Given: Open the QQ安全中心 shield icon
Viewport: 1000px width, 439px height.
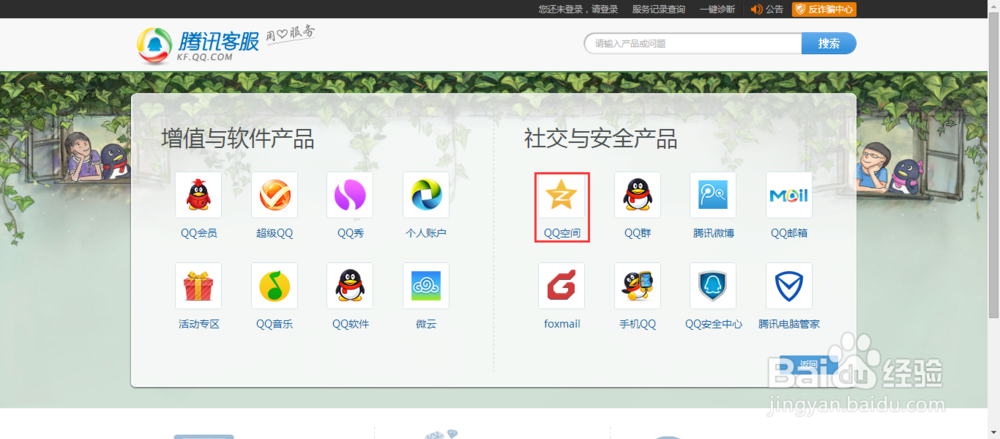Looking at the screenshot, I should click(713, 286).
